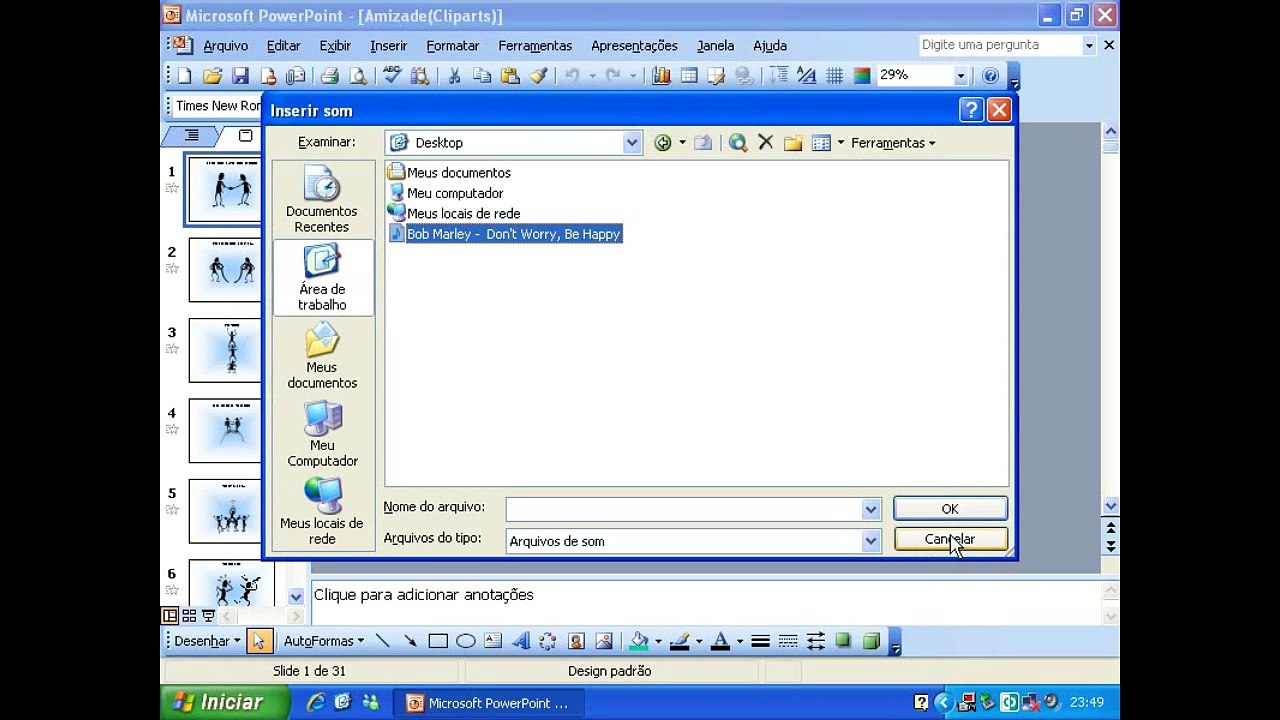Image resolution: width=1280 pixels, height=720 pixels.
Task: Expand the Arquivos do tipo dropdown arrow
Action: point(871,541)
